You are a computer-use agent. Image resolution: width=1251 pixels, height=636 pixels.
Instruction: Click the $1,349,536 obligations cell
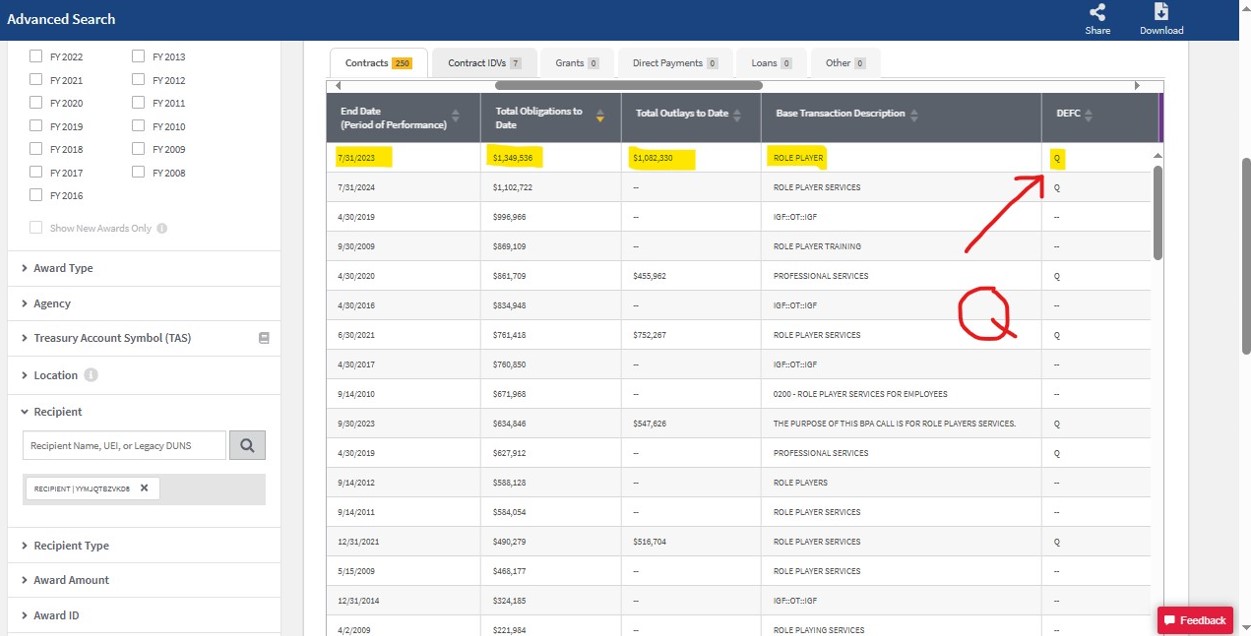(x=551, y=157)
